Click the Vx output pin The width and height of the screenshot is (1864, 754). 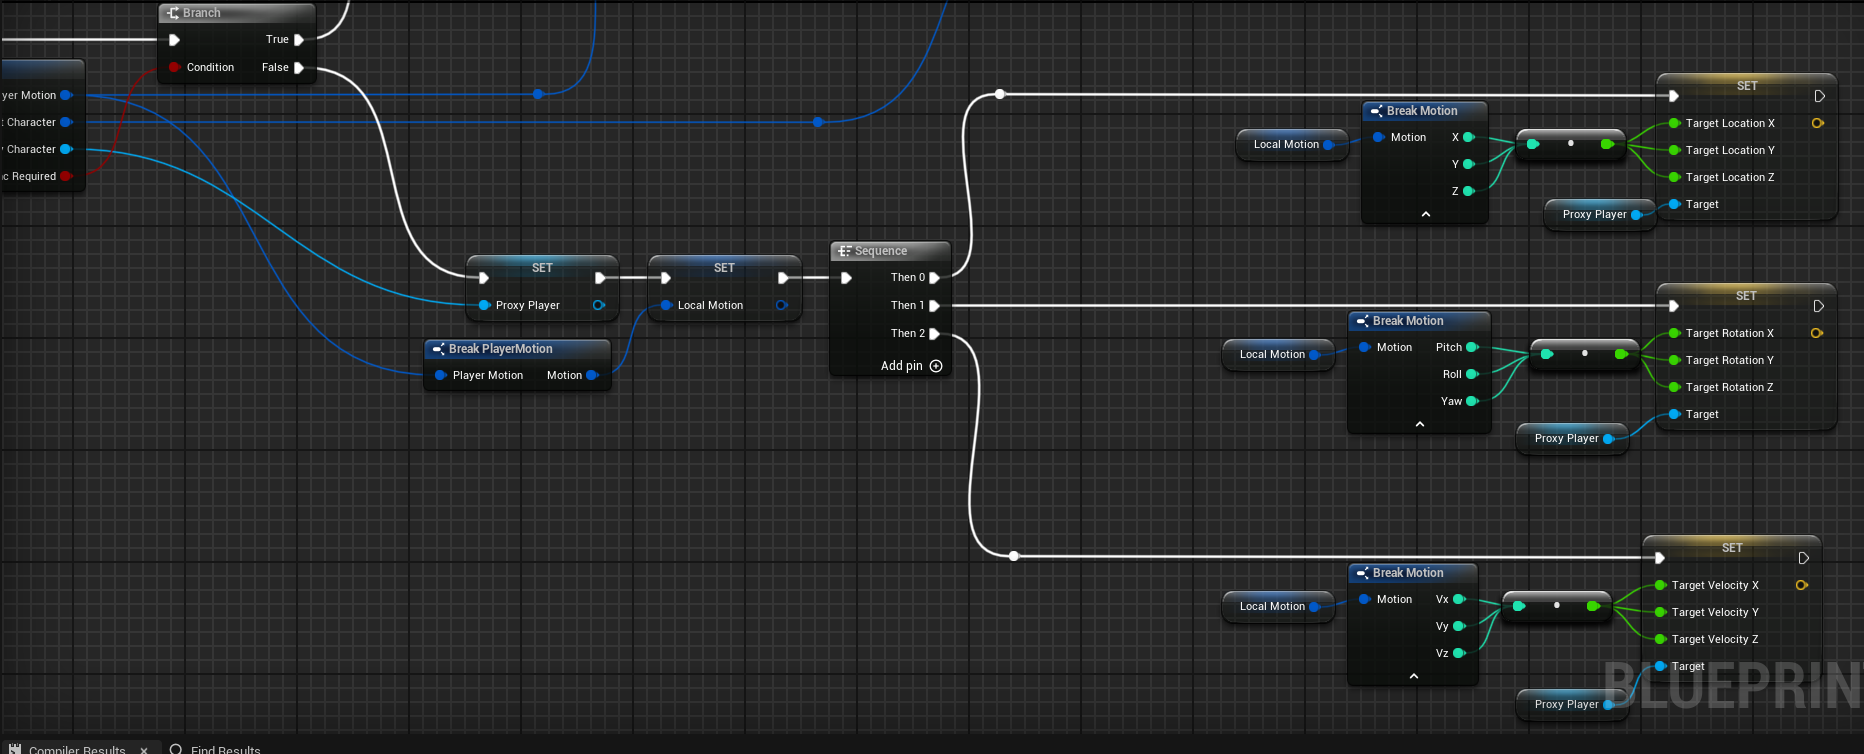click(x=1459, y=599)
